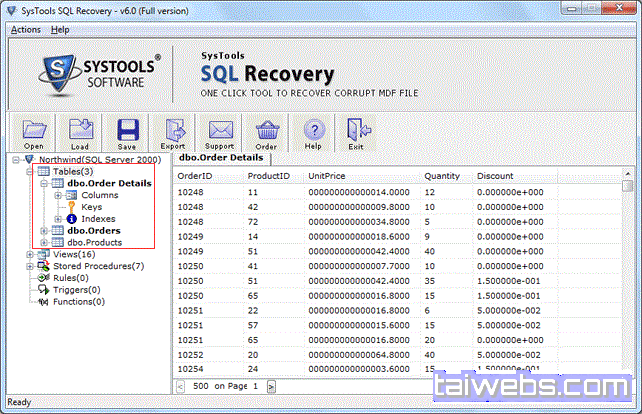Expand the Stored Procedures(7) node

(x=31, y=266)
